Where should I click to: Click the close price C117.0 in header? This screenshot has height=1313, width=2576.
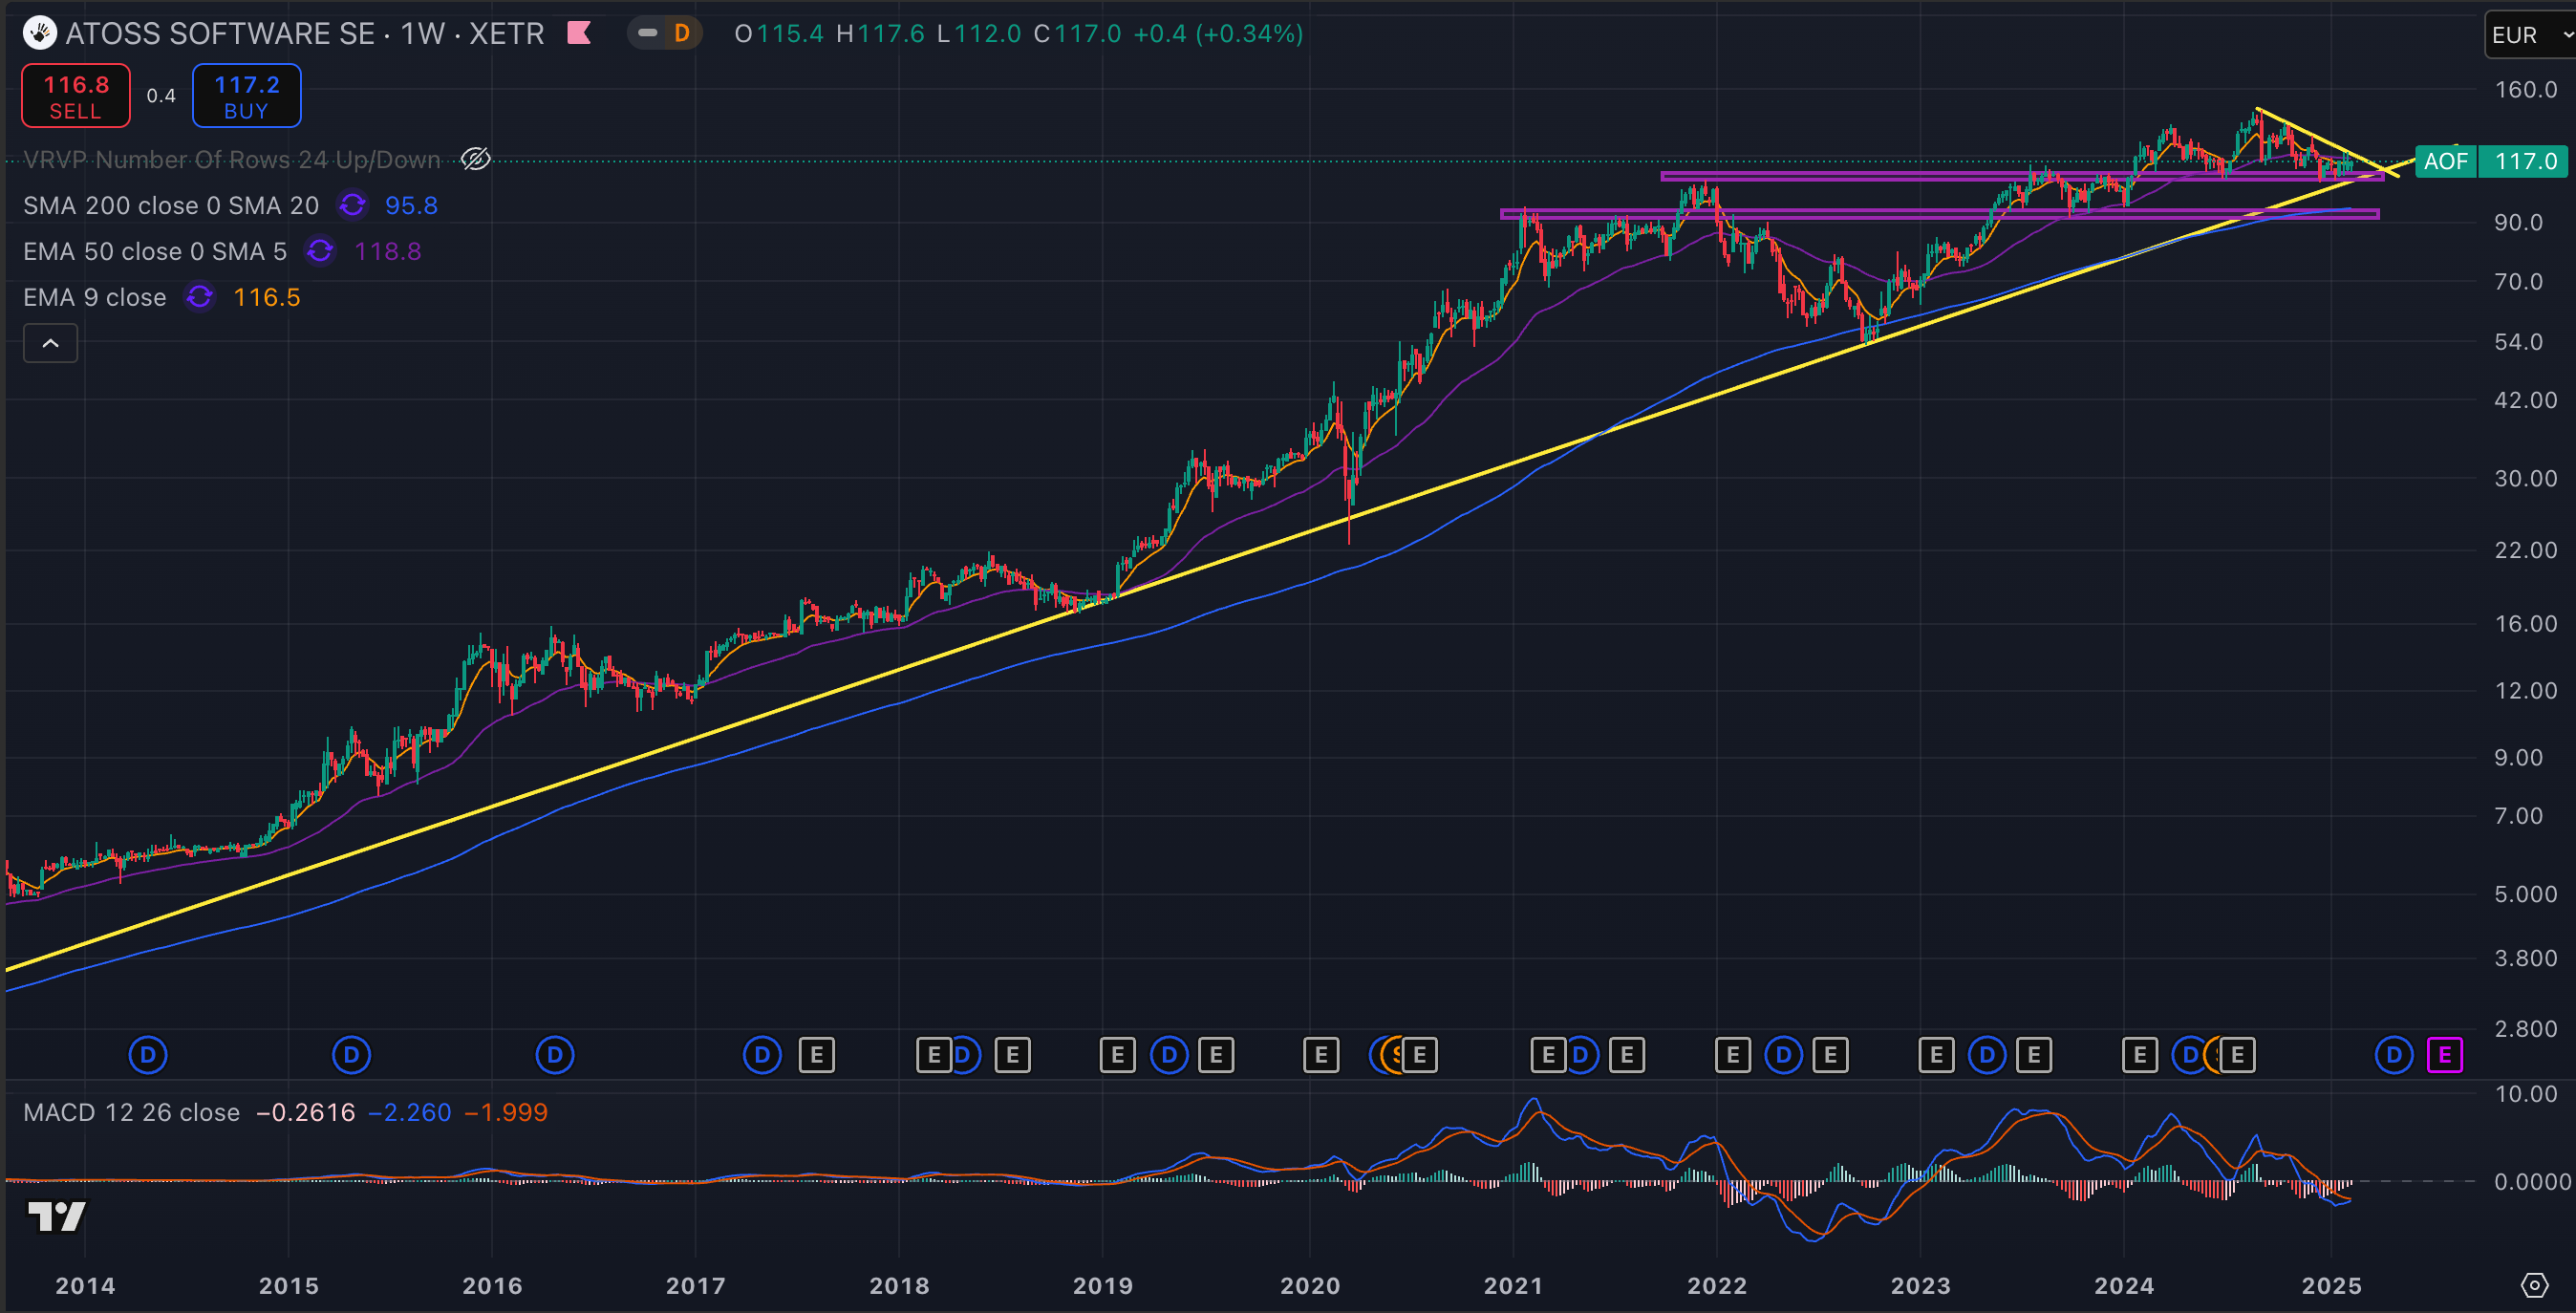point(1077,34)
